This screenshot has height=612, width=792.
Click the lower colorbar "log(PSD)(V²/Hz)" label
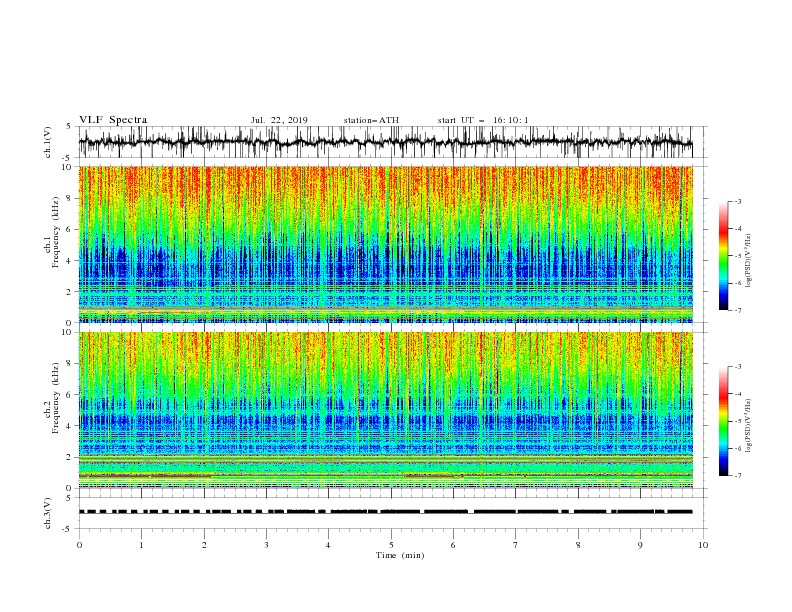pos(749,425)
